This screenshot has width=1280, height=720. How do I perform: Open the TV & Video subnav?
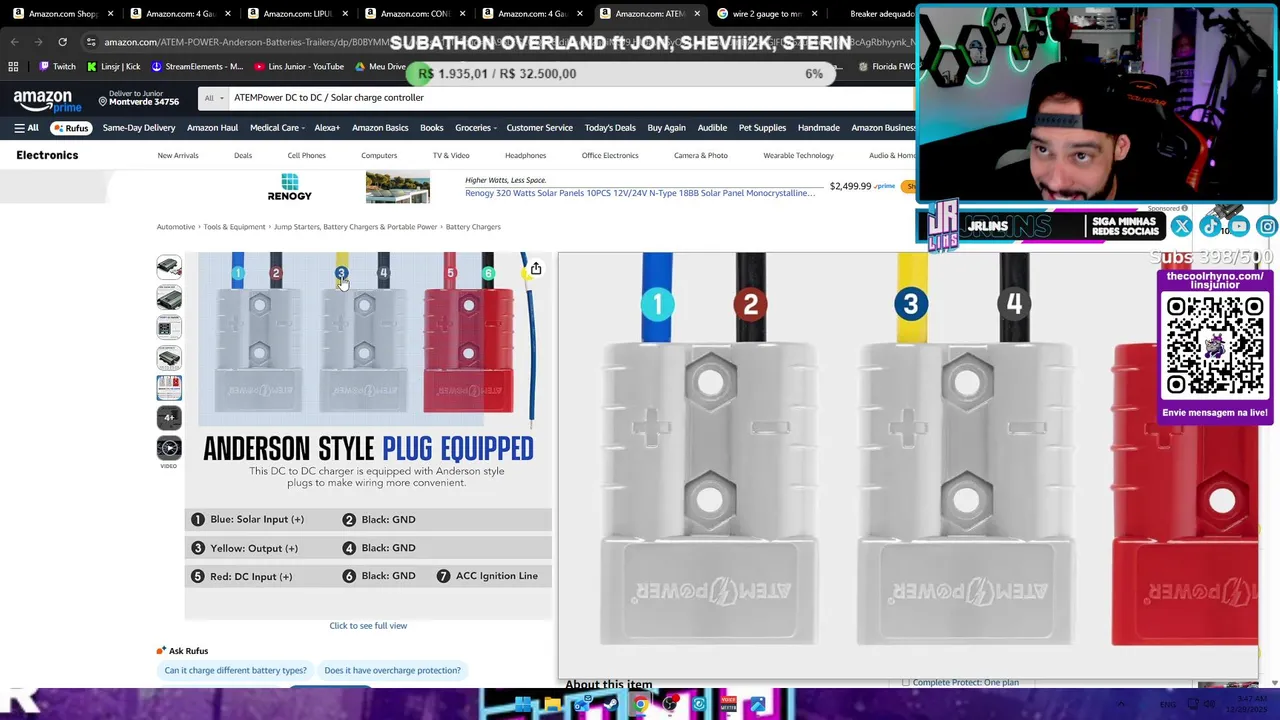click(451, 155)
